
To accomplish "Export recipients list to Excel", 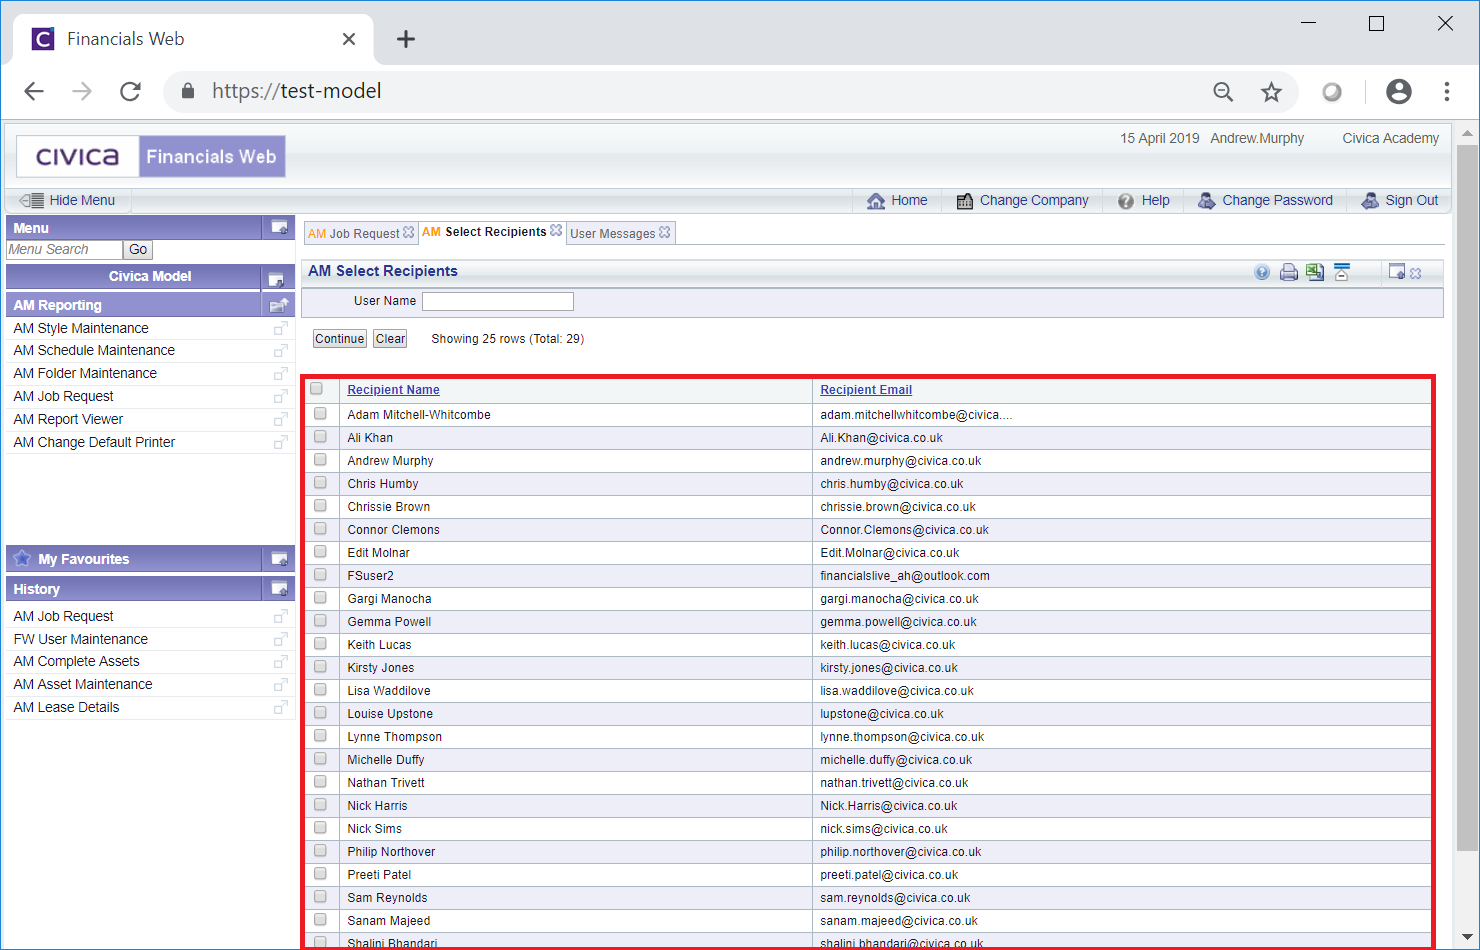I will pos(1315,272).
